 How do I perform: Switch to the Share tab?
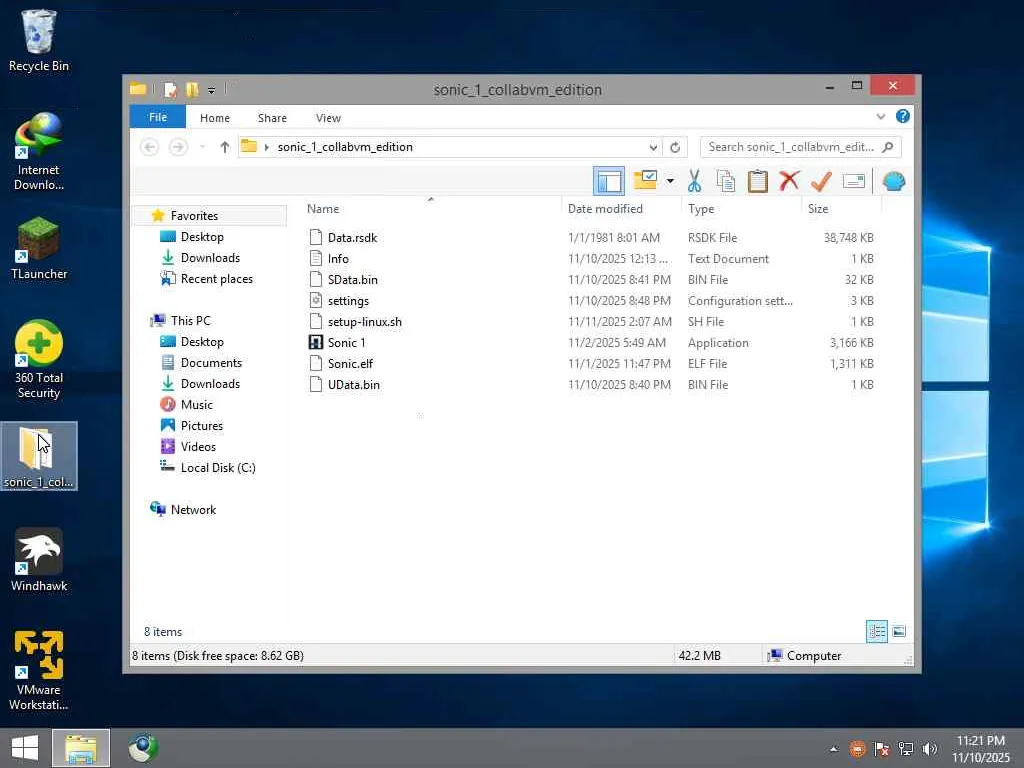click(x=272, y=118)
